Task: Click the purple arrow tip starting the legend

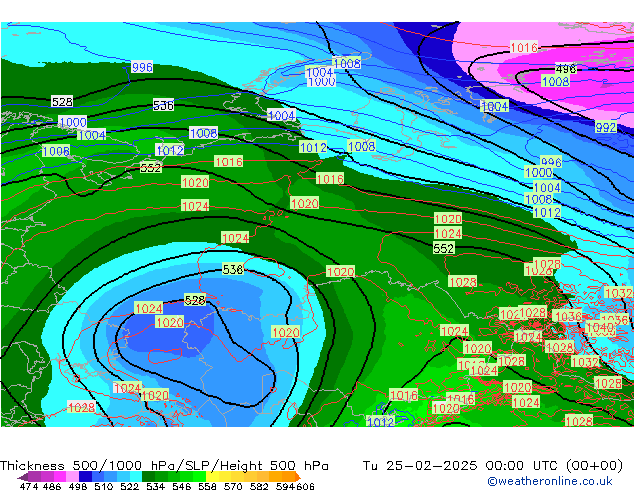Action: point(23,477)
